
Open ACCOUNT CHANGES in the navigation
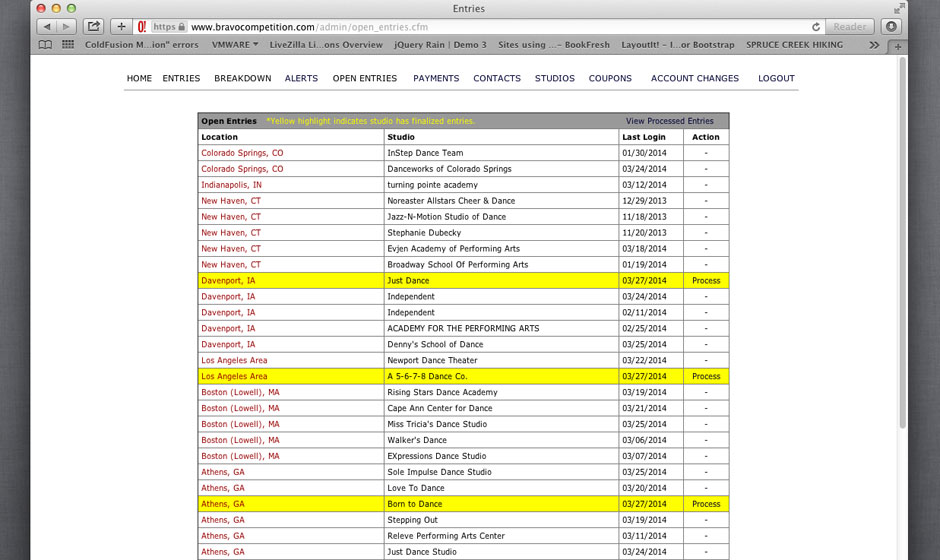pyautogui.click(x=695, y=79)
